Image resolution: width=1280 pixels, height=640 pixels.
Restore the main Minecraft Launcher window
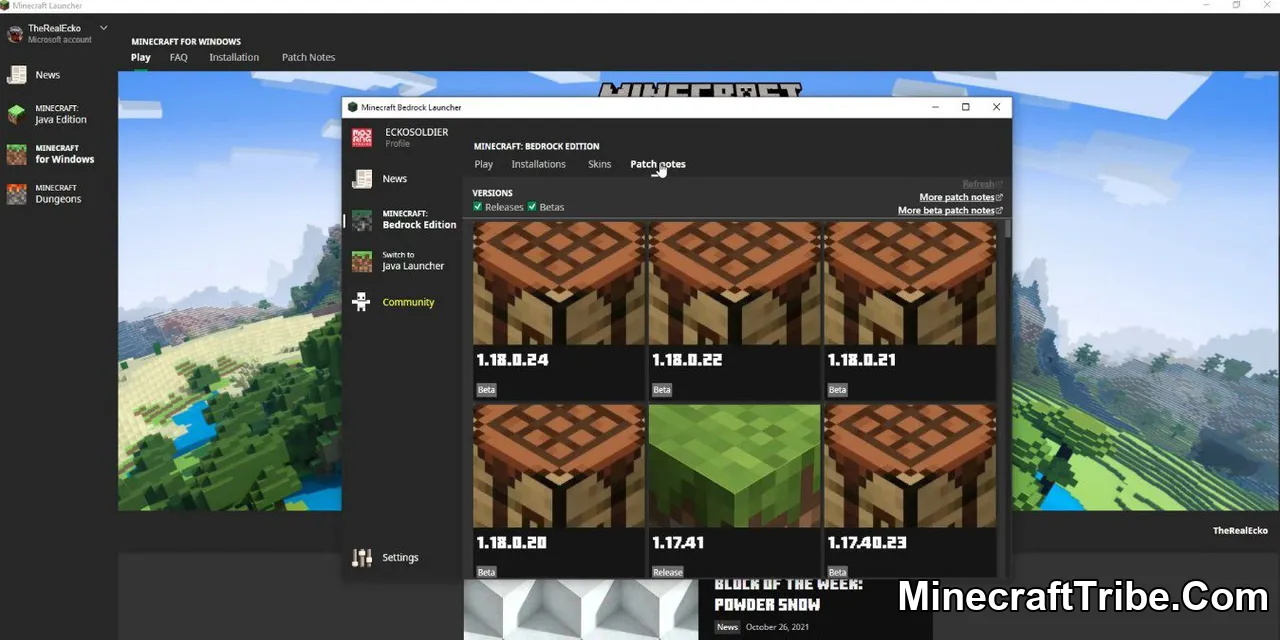tap(1236, 5)
